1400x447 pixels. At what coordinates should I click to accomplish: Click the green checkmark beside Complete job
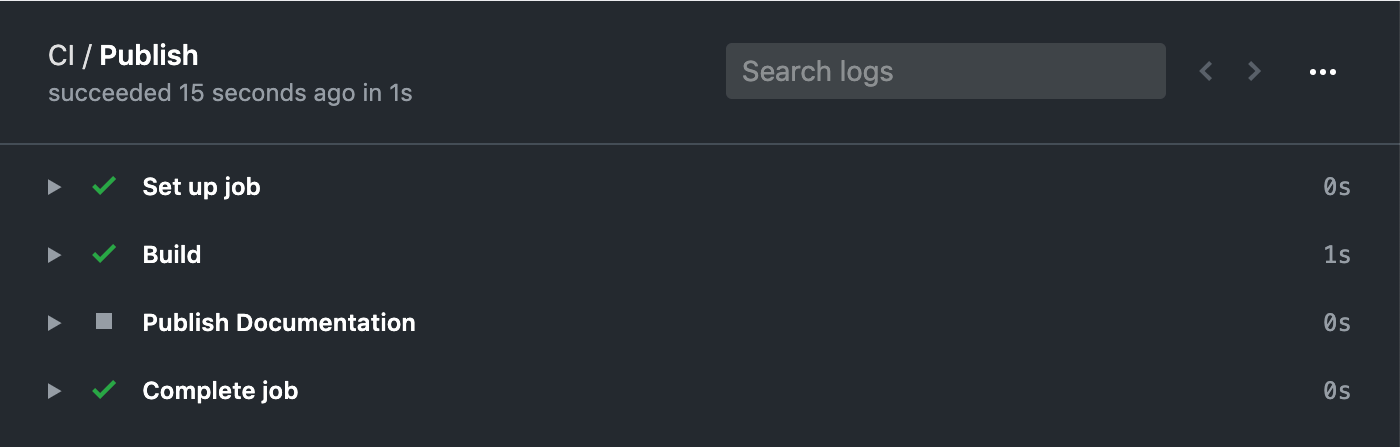click(104, 390)
